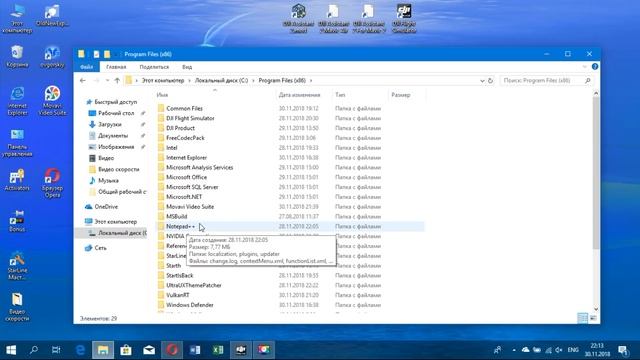Select the FreeCodecPack folder

tap(185, 138)
